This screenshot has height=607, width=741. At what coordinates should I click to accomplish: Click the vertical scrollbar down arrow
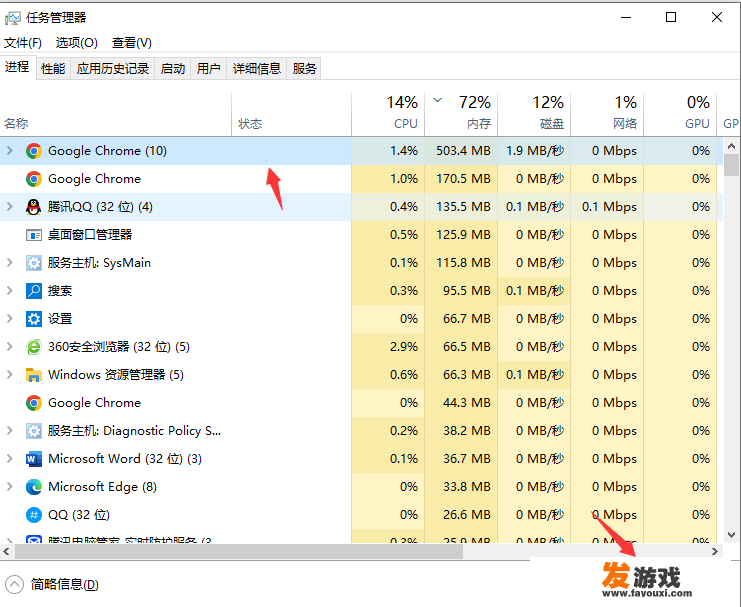point(732,535)
